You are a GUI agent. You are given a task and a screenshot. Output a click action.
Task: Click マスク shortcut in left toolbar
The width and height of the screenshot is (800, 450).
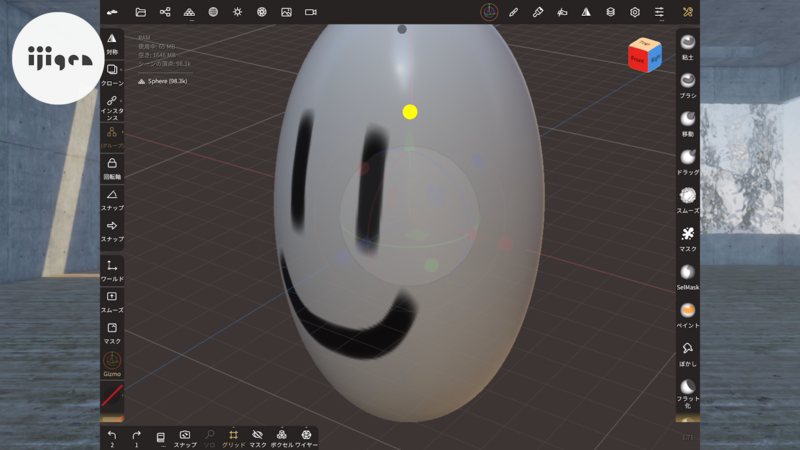click(112, 333)
